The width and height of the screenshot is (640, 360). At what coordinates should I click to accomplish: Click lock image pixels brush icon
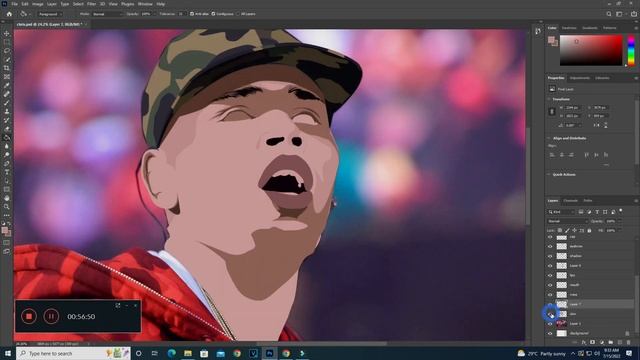(x=567, y=231)
